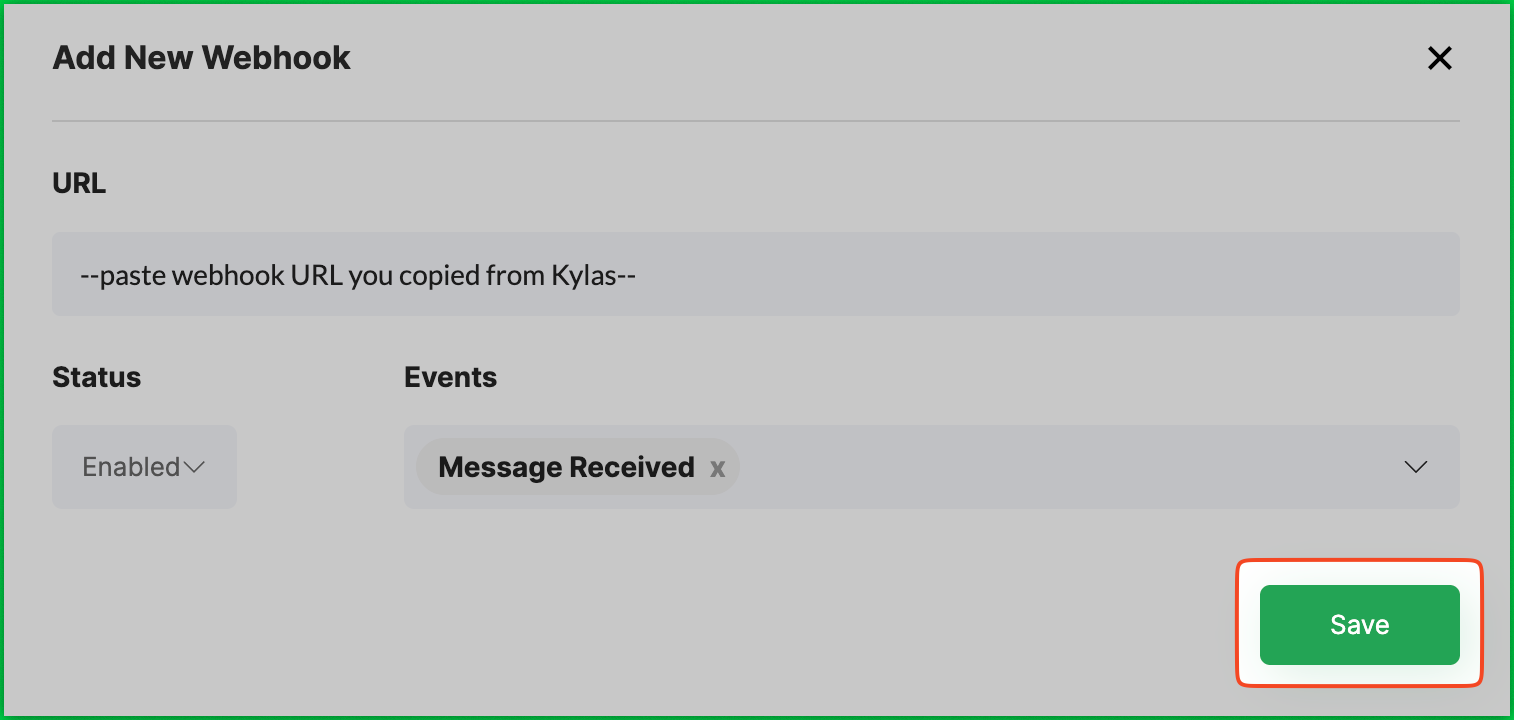Click the Events field label
Image resolution: width=1514 pixels, height=720 pixels.
450,377
